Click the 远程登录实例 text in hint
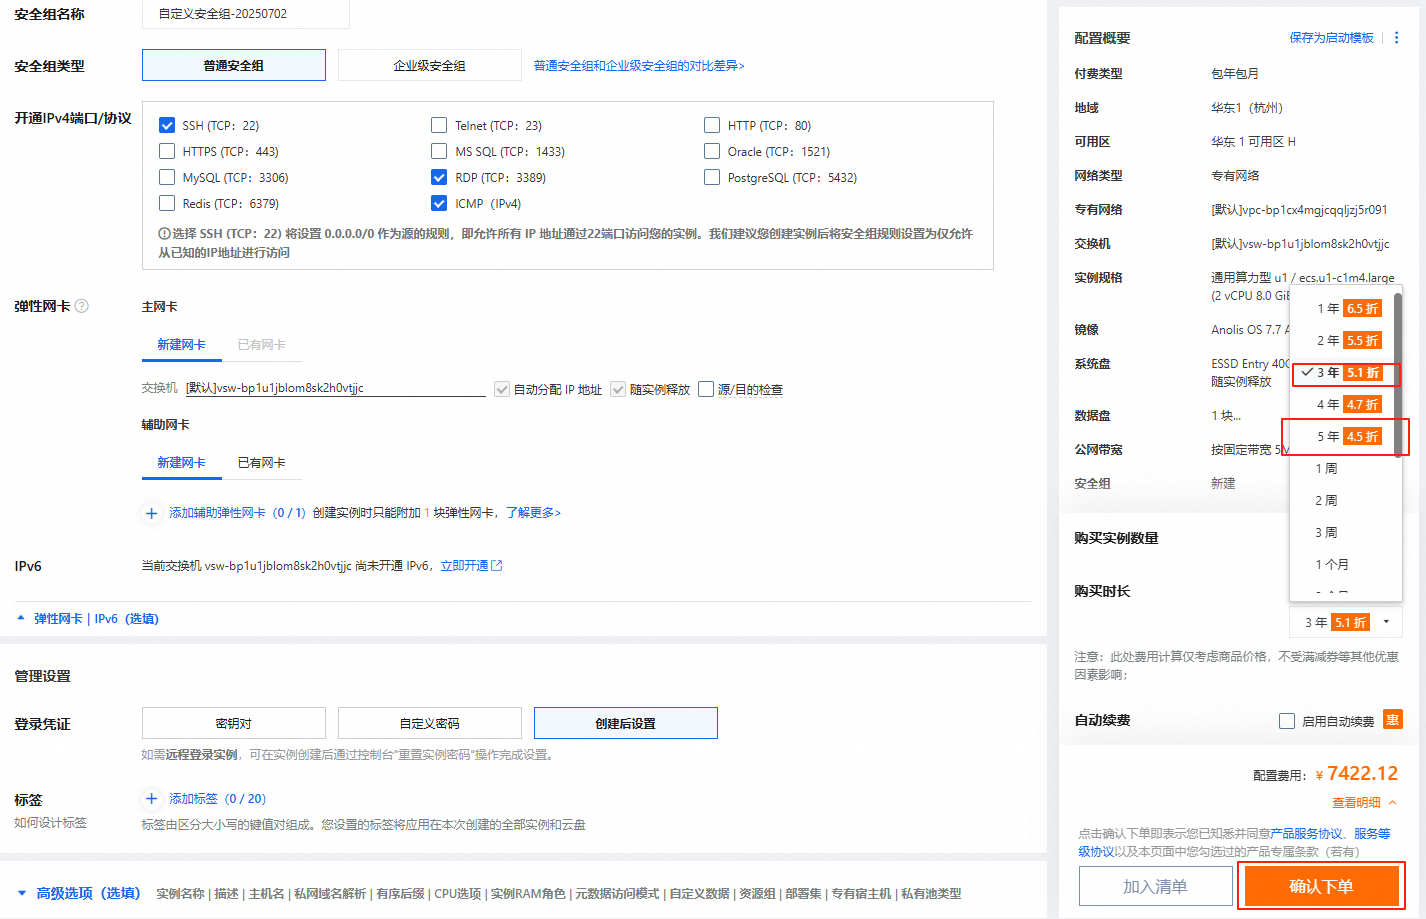1426x919 pixels. [201, 755]
